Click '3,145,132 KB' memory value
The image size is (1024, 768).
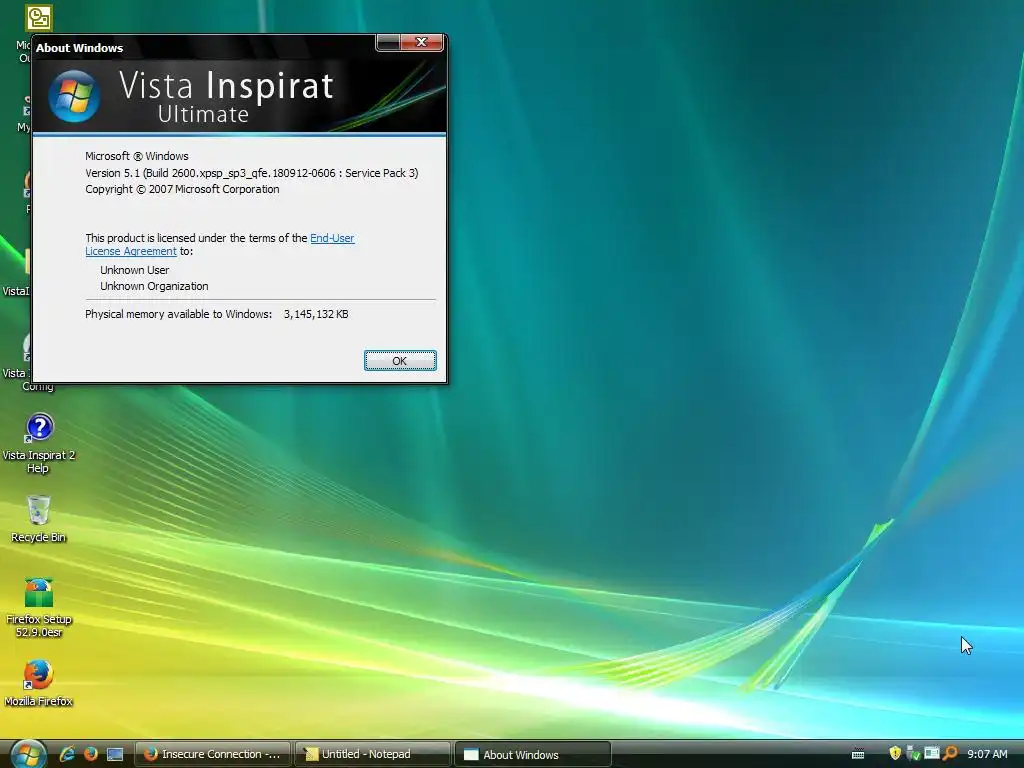316,314
